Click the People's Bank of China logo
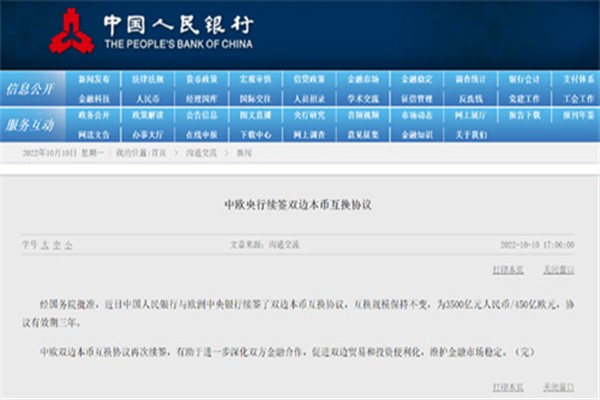600x400 pixels. (73, 30)
